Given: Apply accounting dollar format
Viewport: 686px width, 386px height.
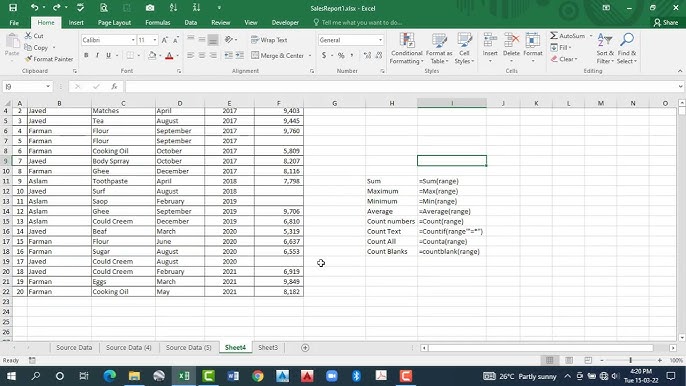Looking at the screenshot, I should [324, 56].
